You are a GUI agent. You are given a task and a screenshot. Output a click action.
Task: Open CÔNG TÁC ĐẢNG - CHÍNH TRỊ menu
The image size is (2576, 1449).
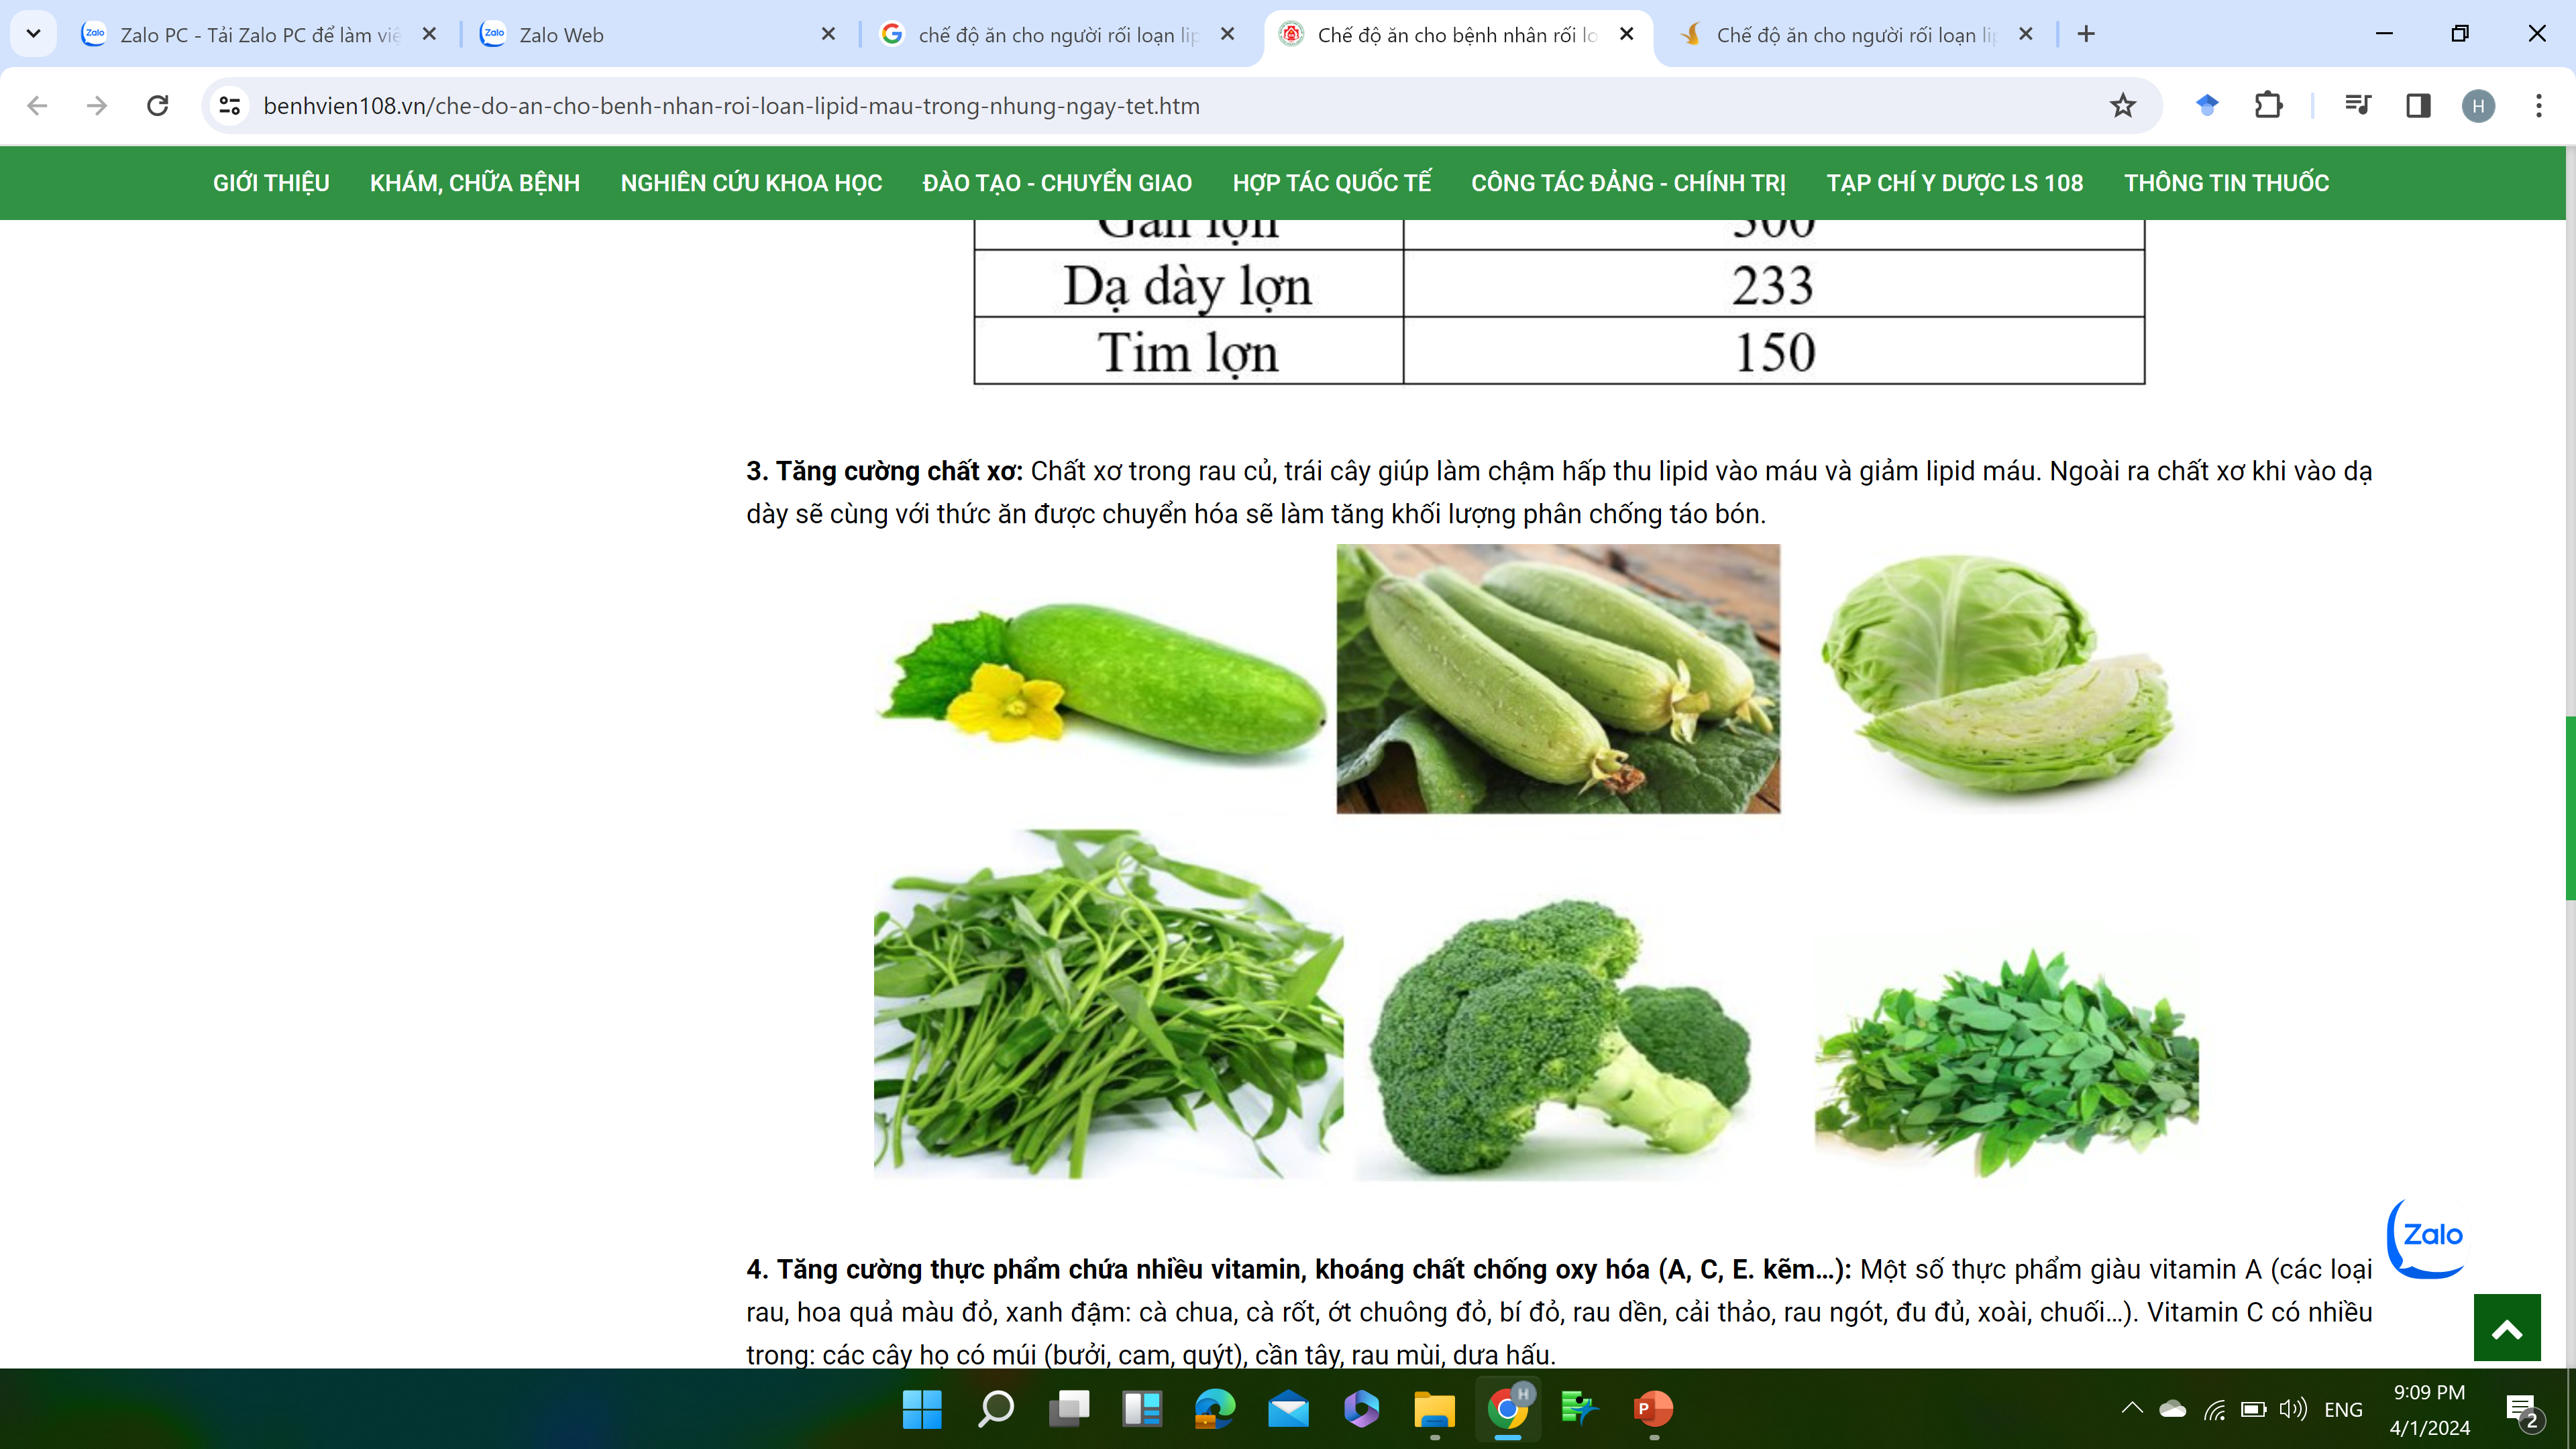click(x=1629, y=183)
